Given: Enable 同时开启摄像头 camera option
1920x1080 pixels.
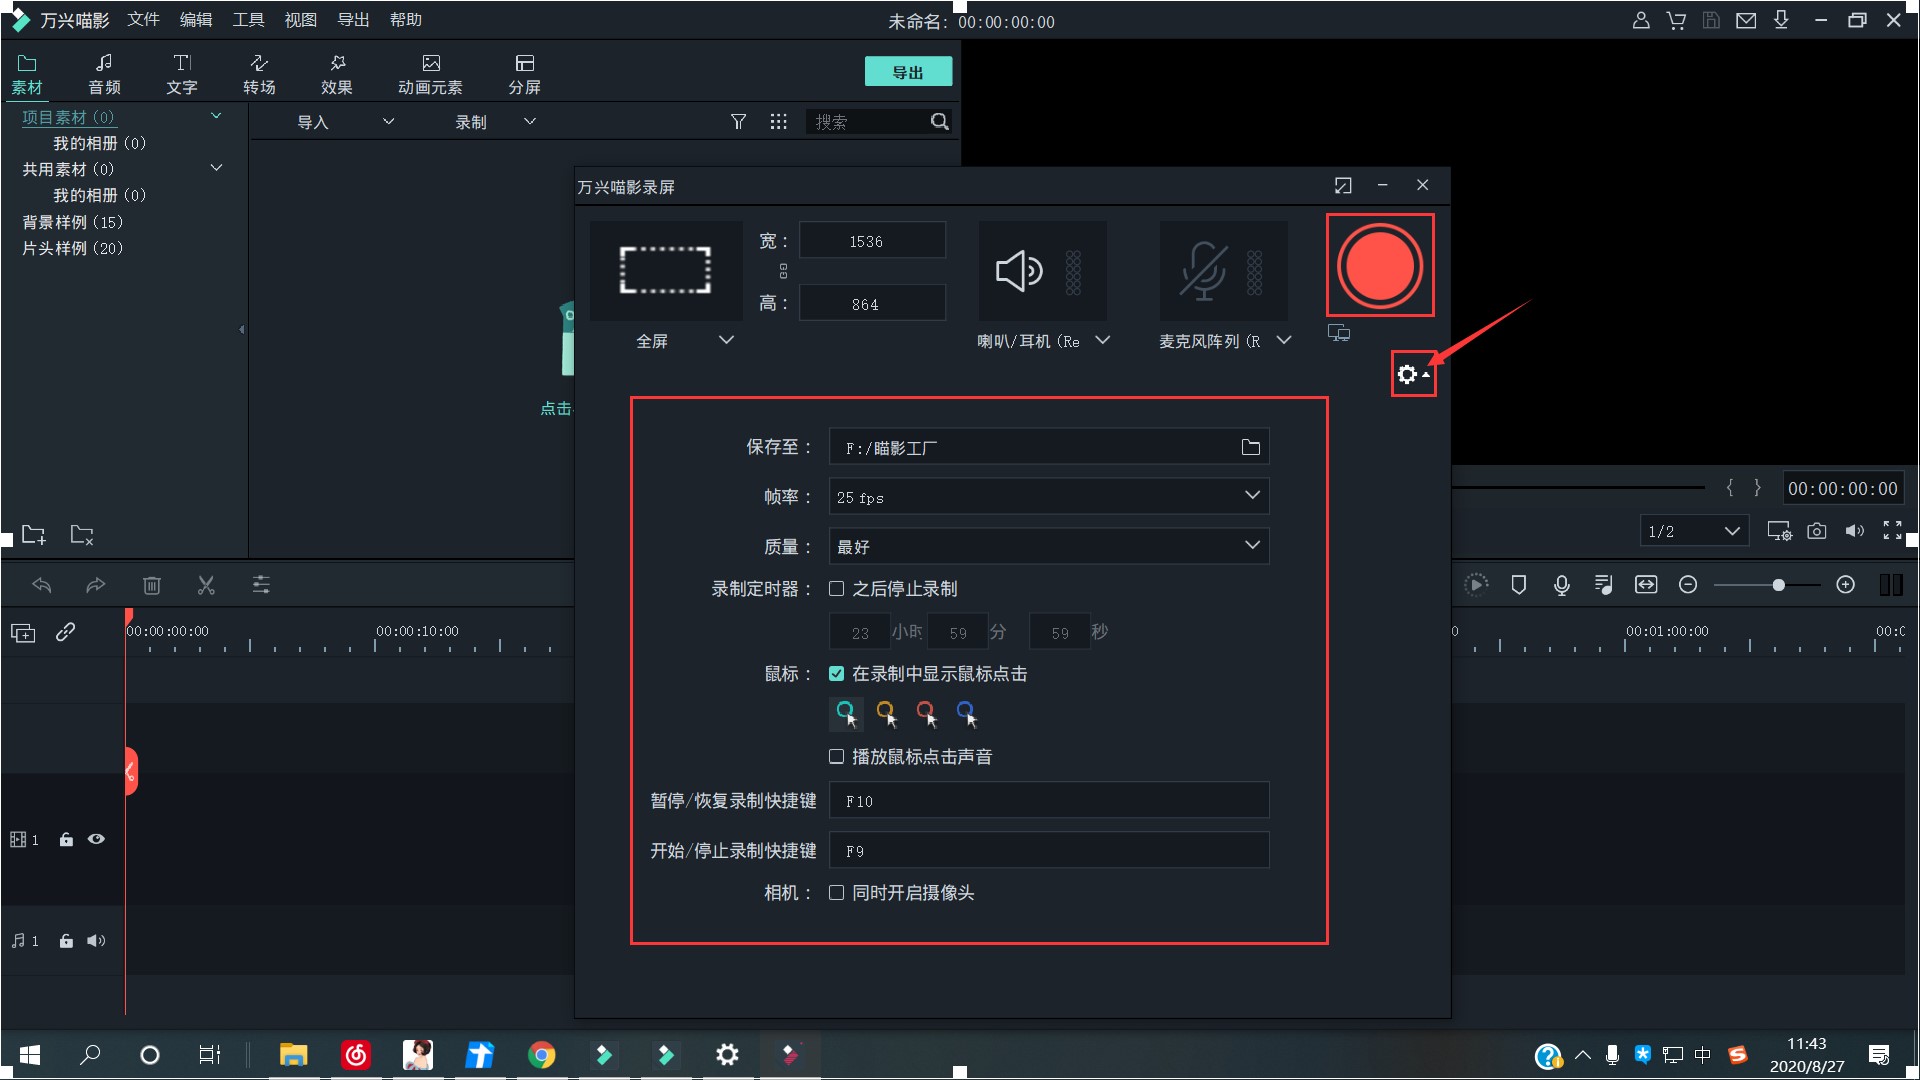Looking at the screenshot, I should pos(837,893).
